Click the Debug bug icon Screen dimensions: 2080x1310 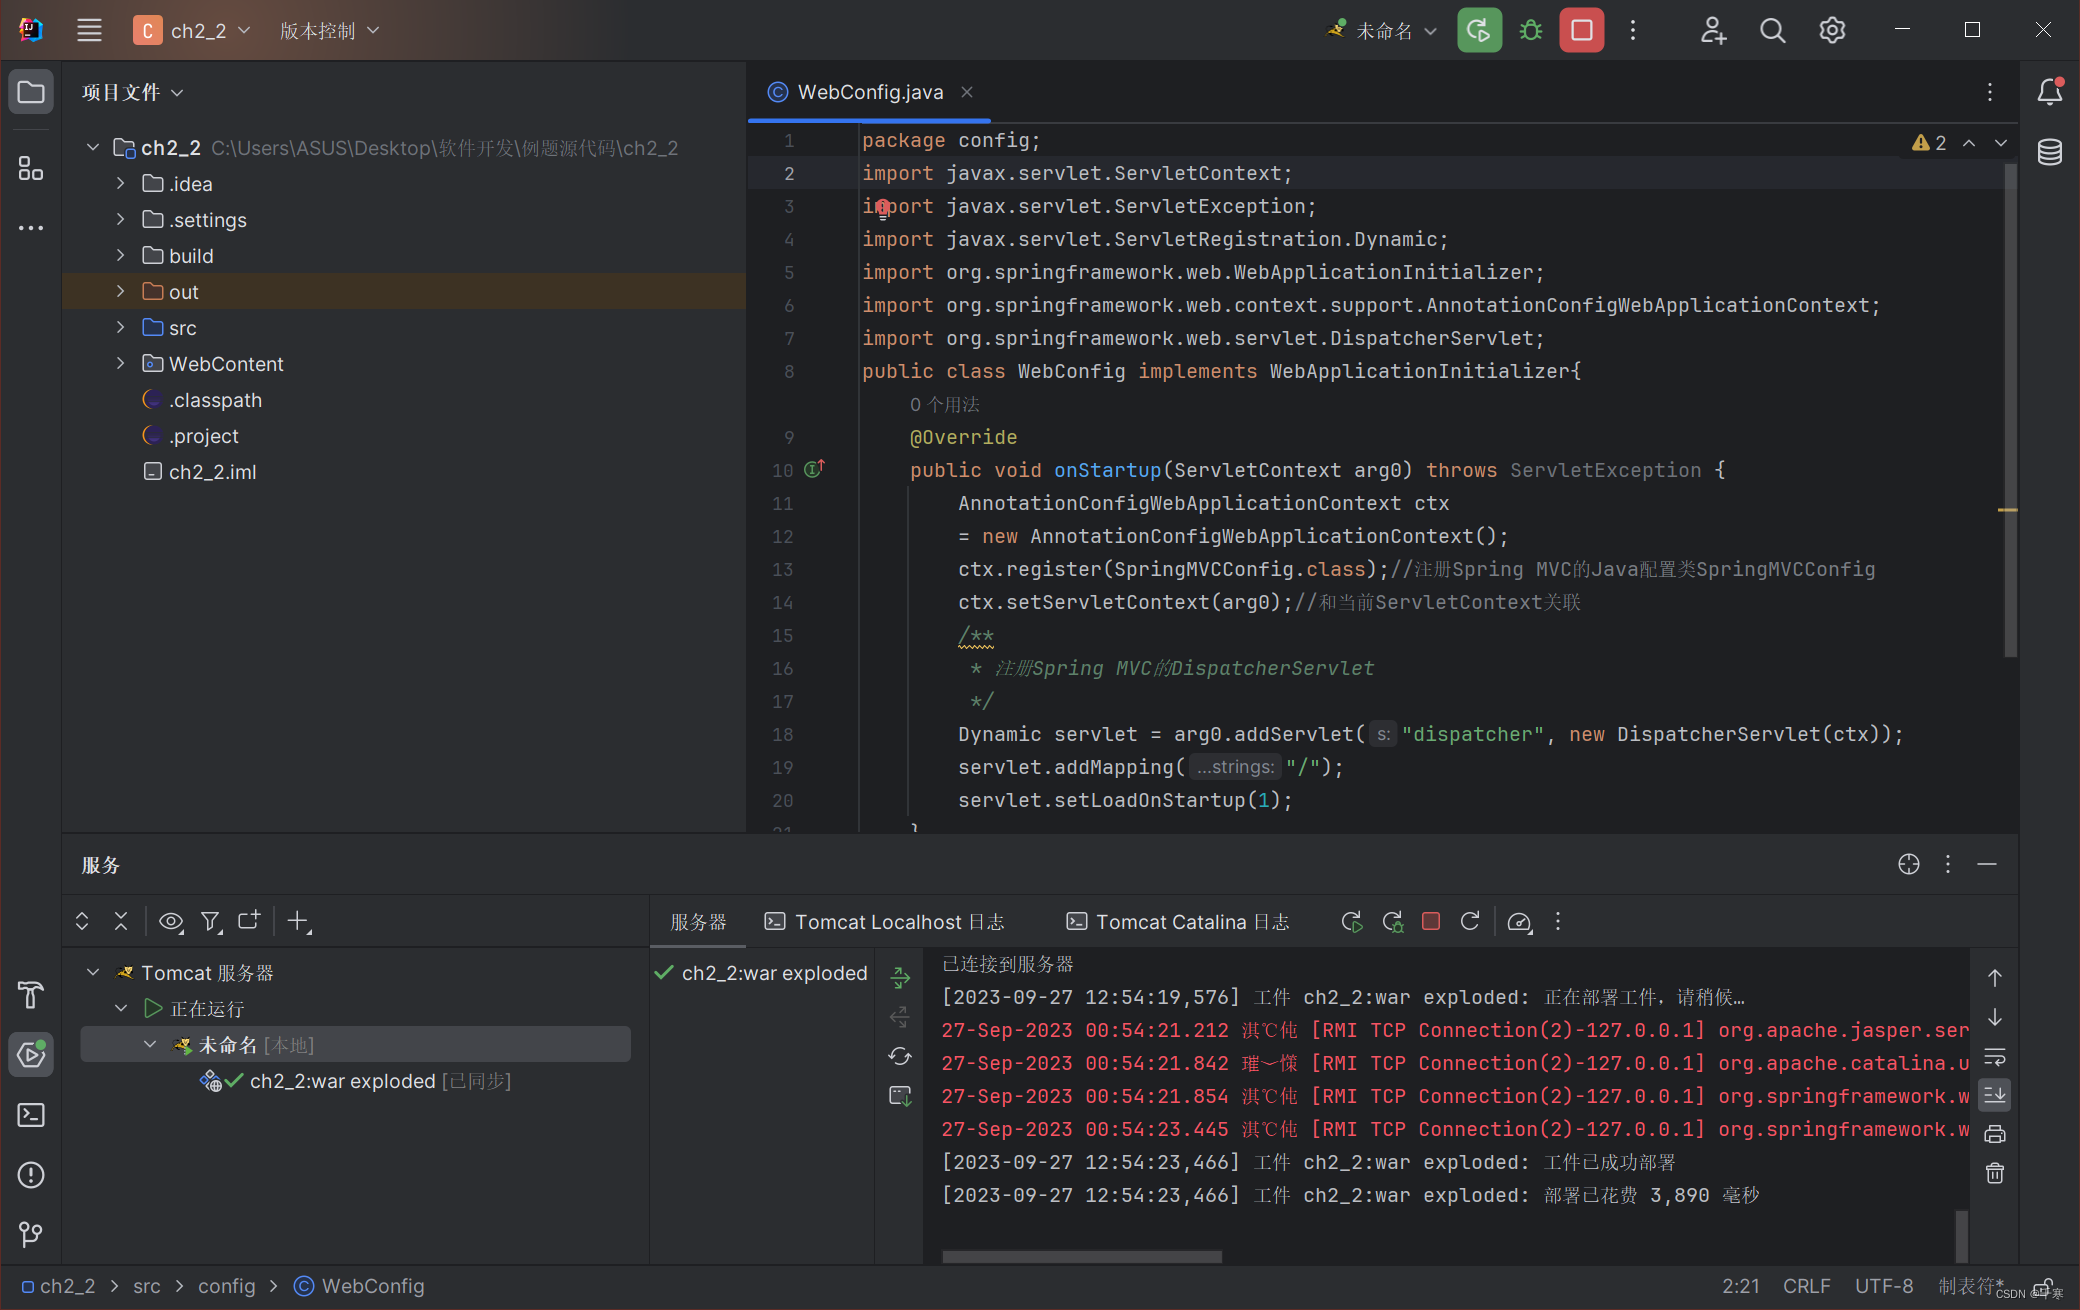click(1530, 30)
